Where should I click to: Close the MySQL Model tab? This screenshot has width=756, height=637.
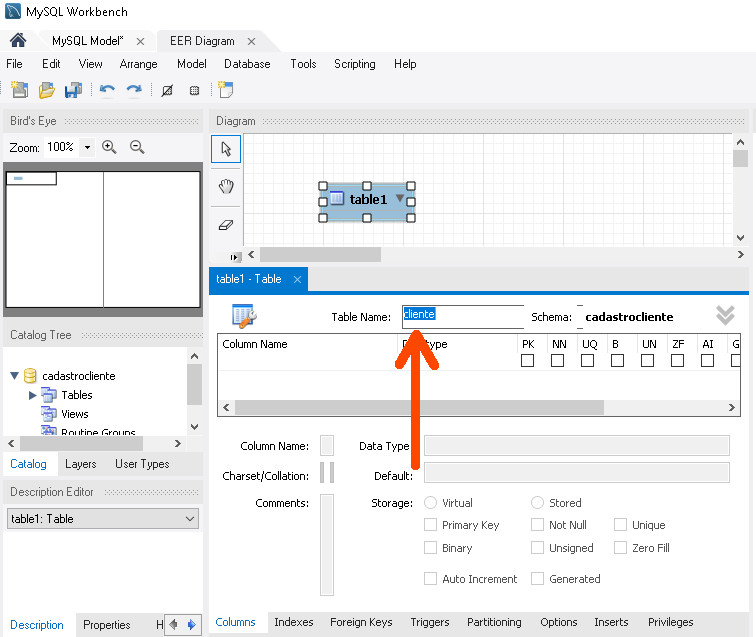tap(140, 41)
